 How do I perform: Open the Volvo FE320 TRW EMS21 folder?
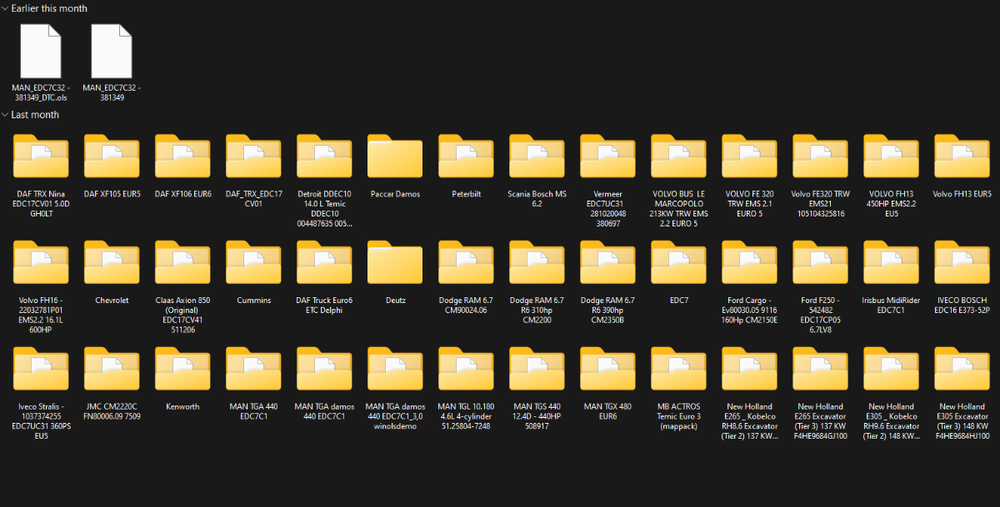point(820,156)
